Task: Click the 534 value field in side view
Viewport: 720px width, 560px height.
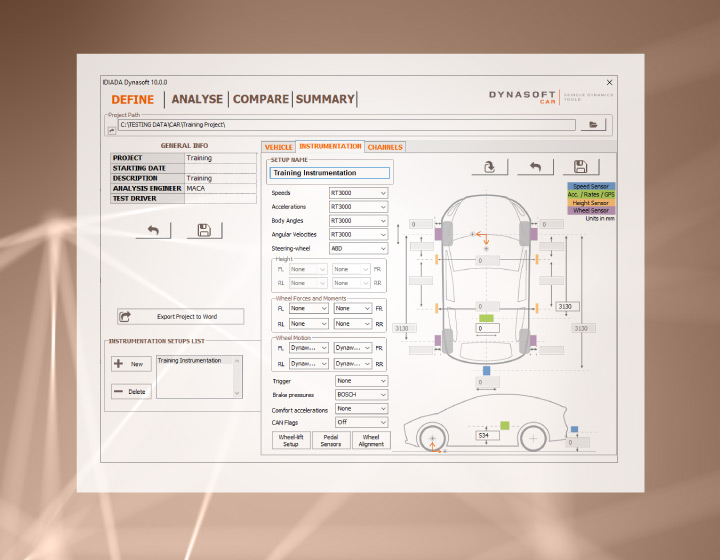Action: click(487, 435)
